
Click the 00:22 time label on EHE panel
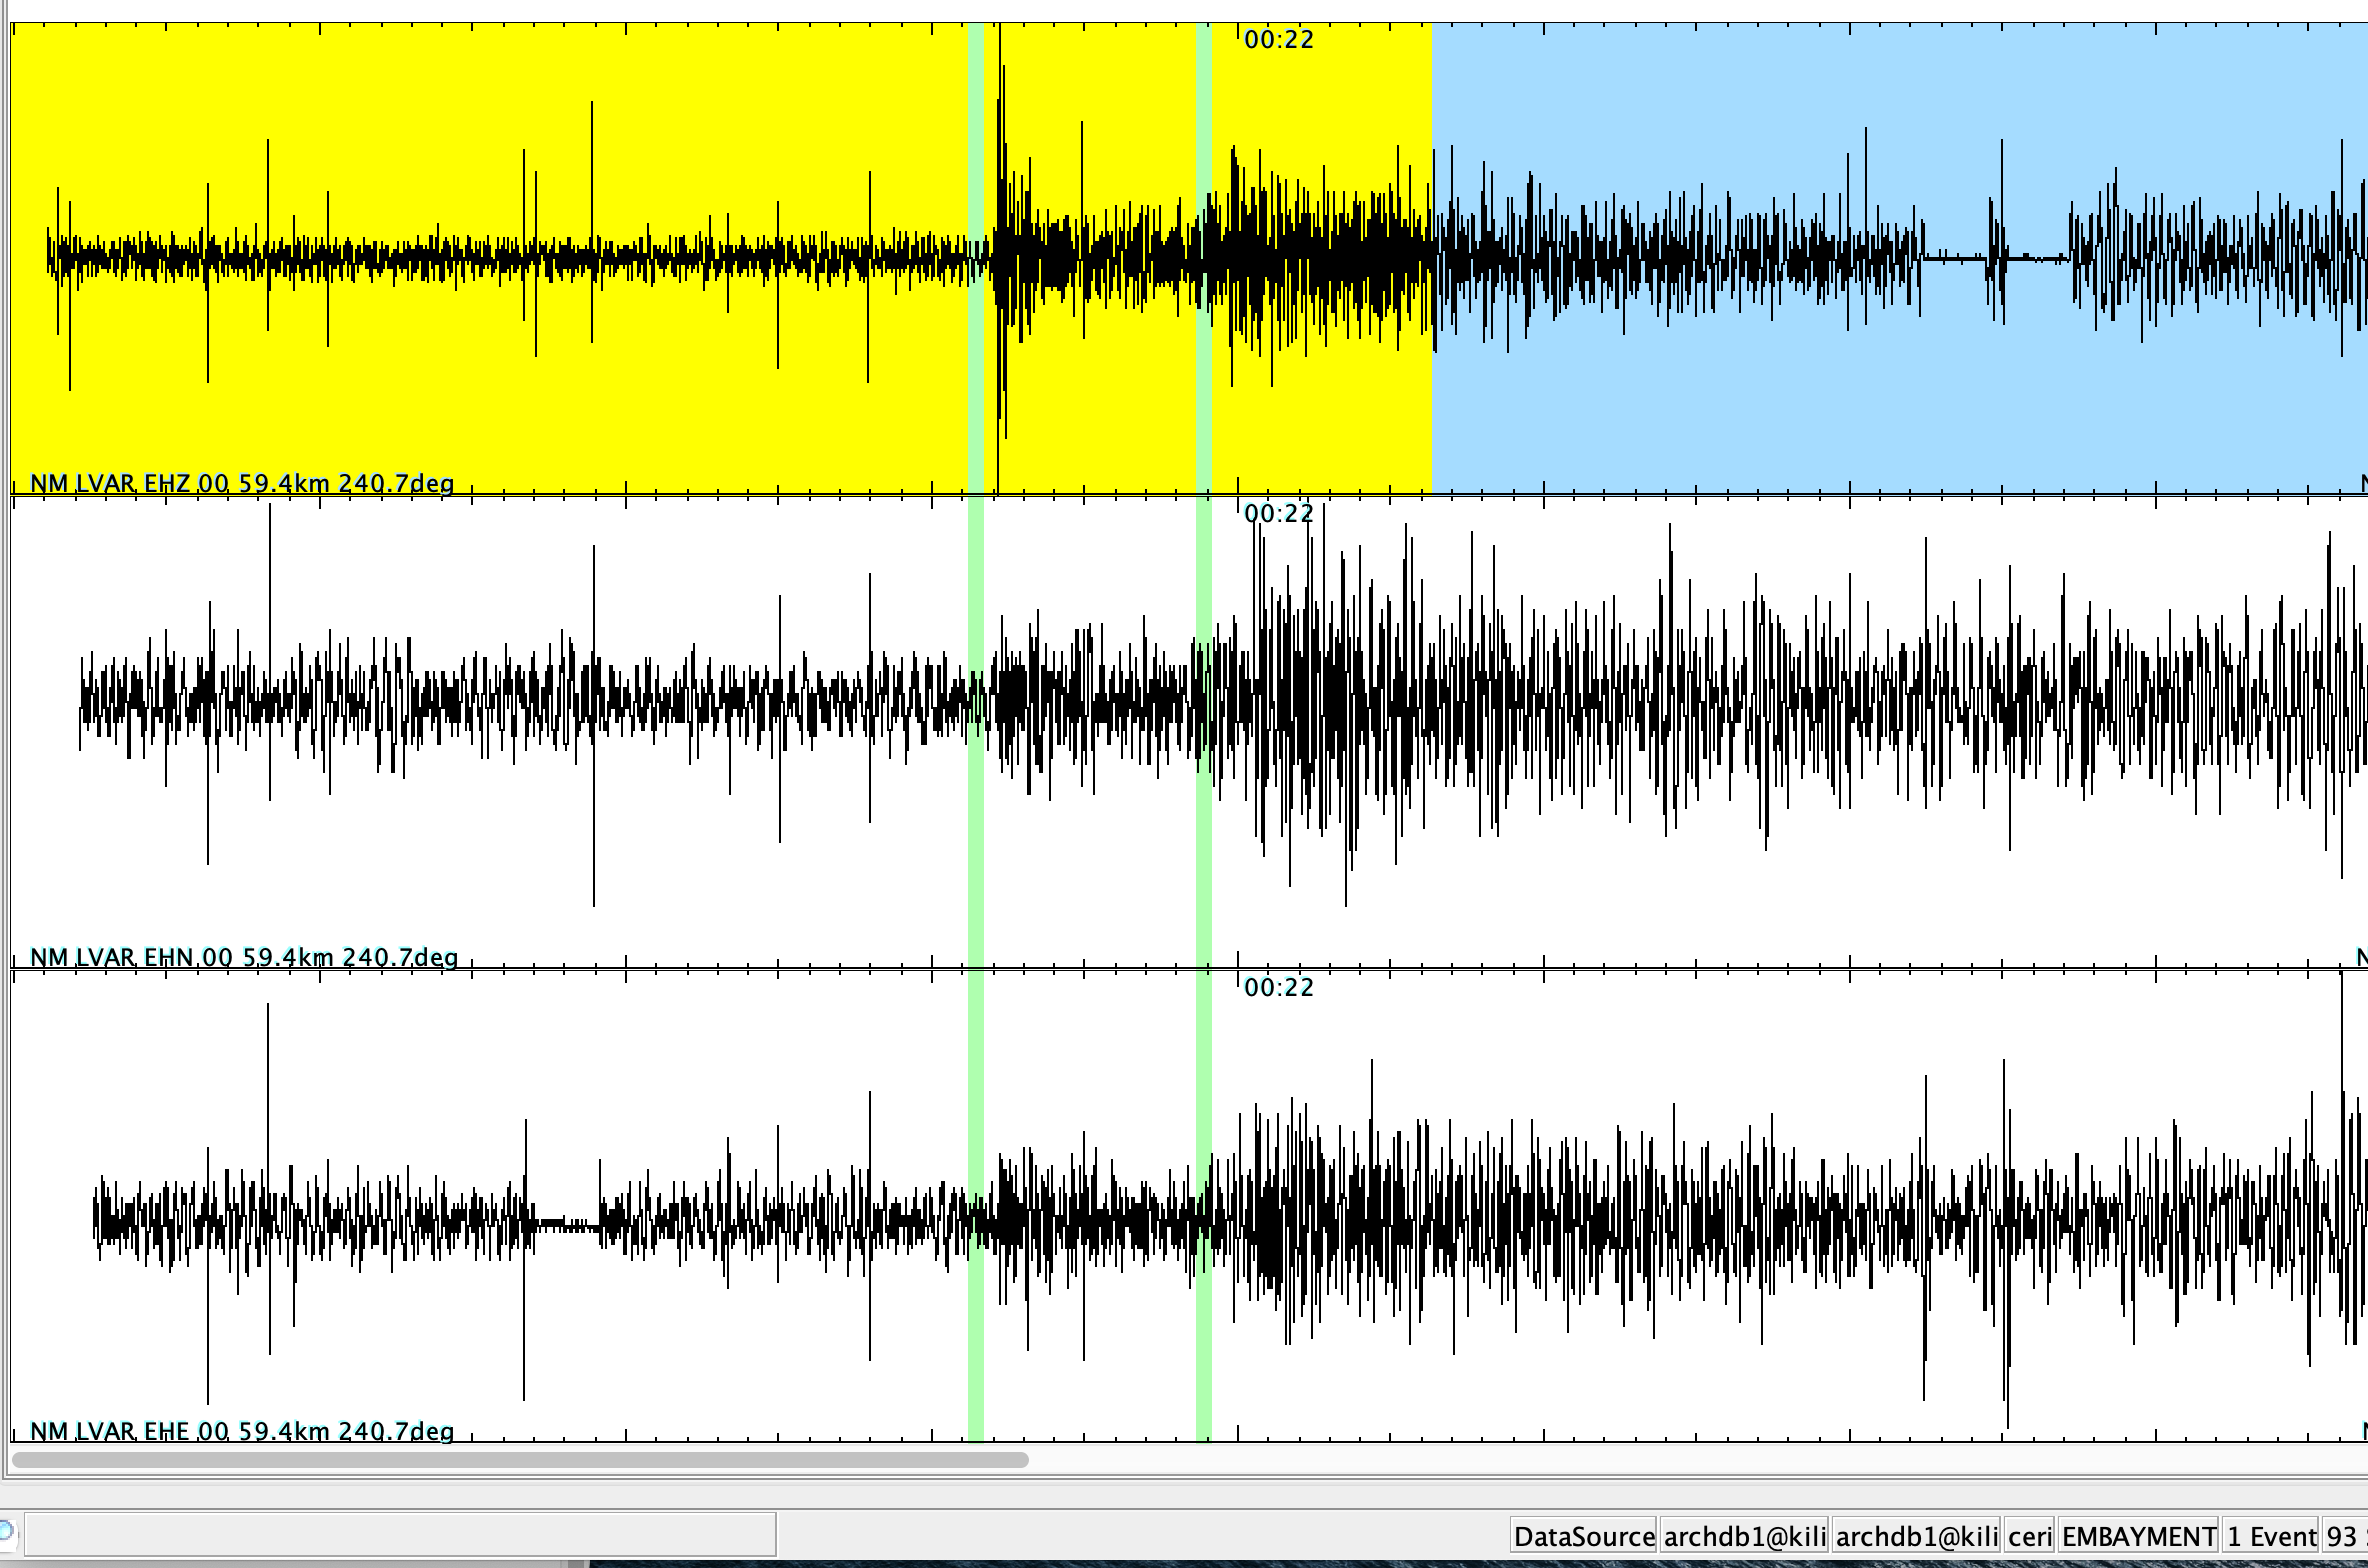click(1278, 988)
